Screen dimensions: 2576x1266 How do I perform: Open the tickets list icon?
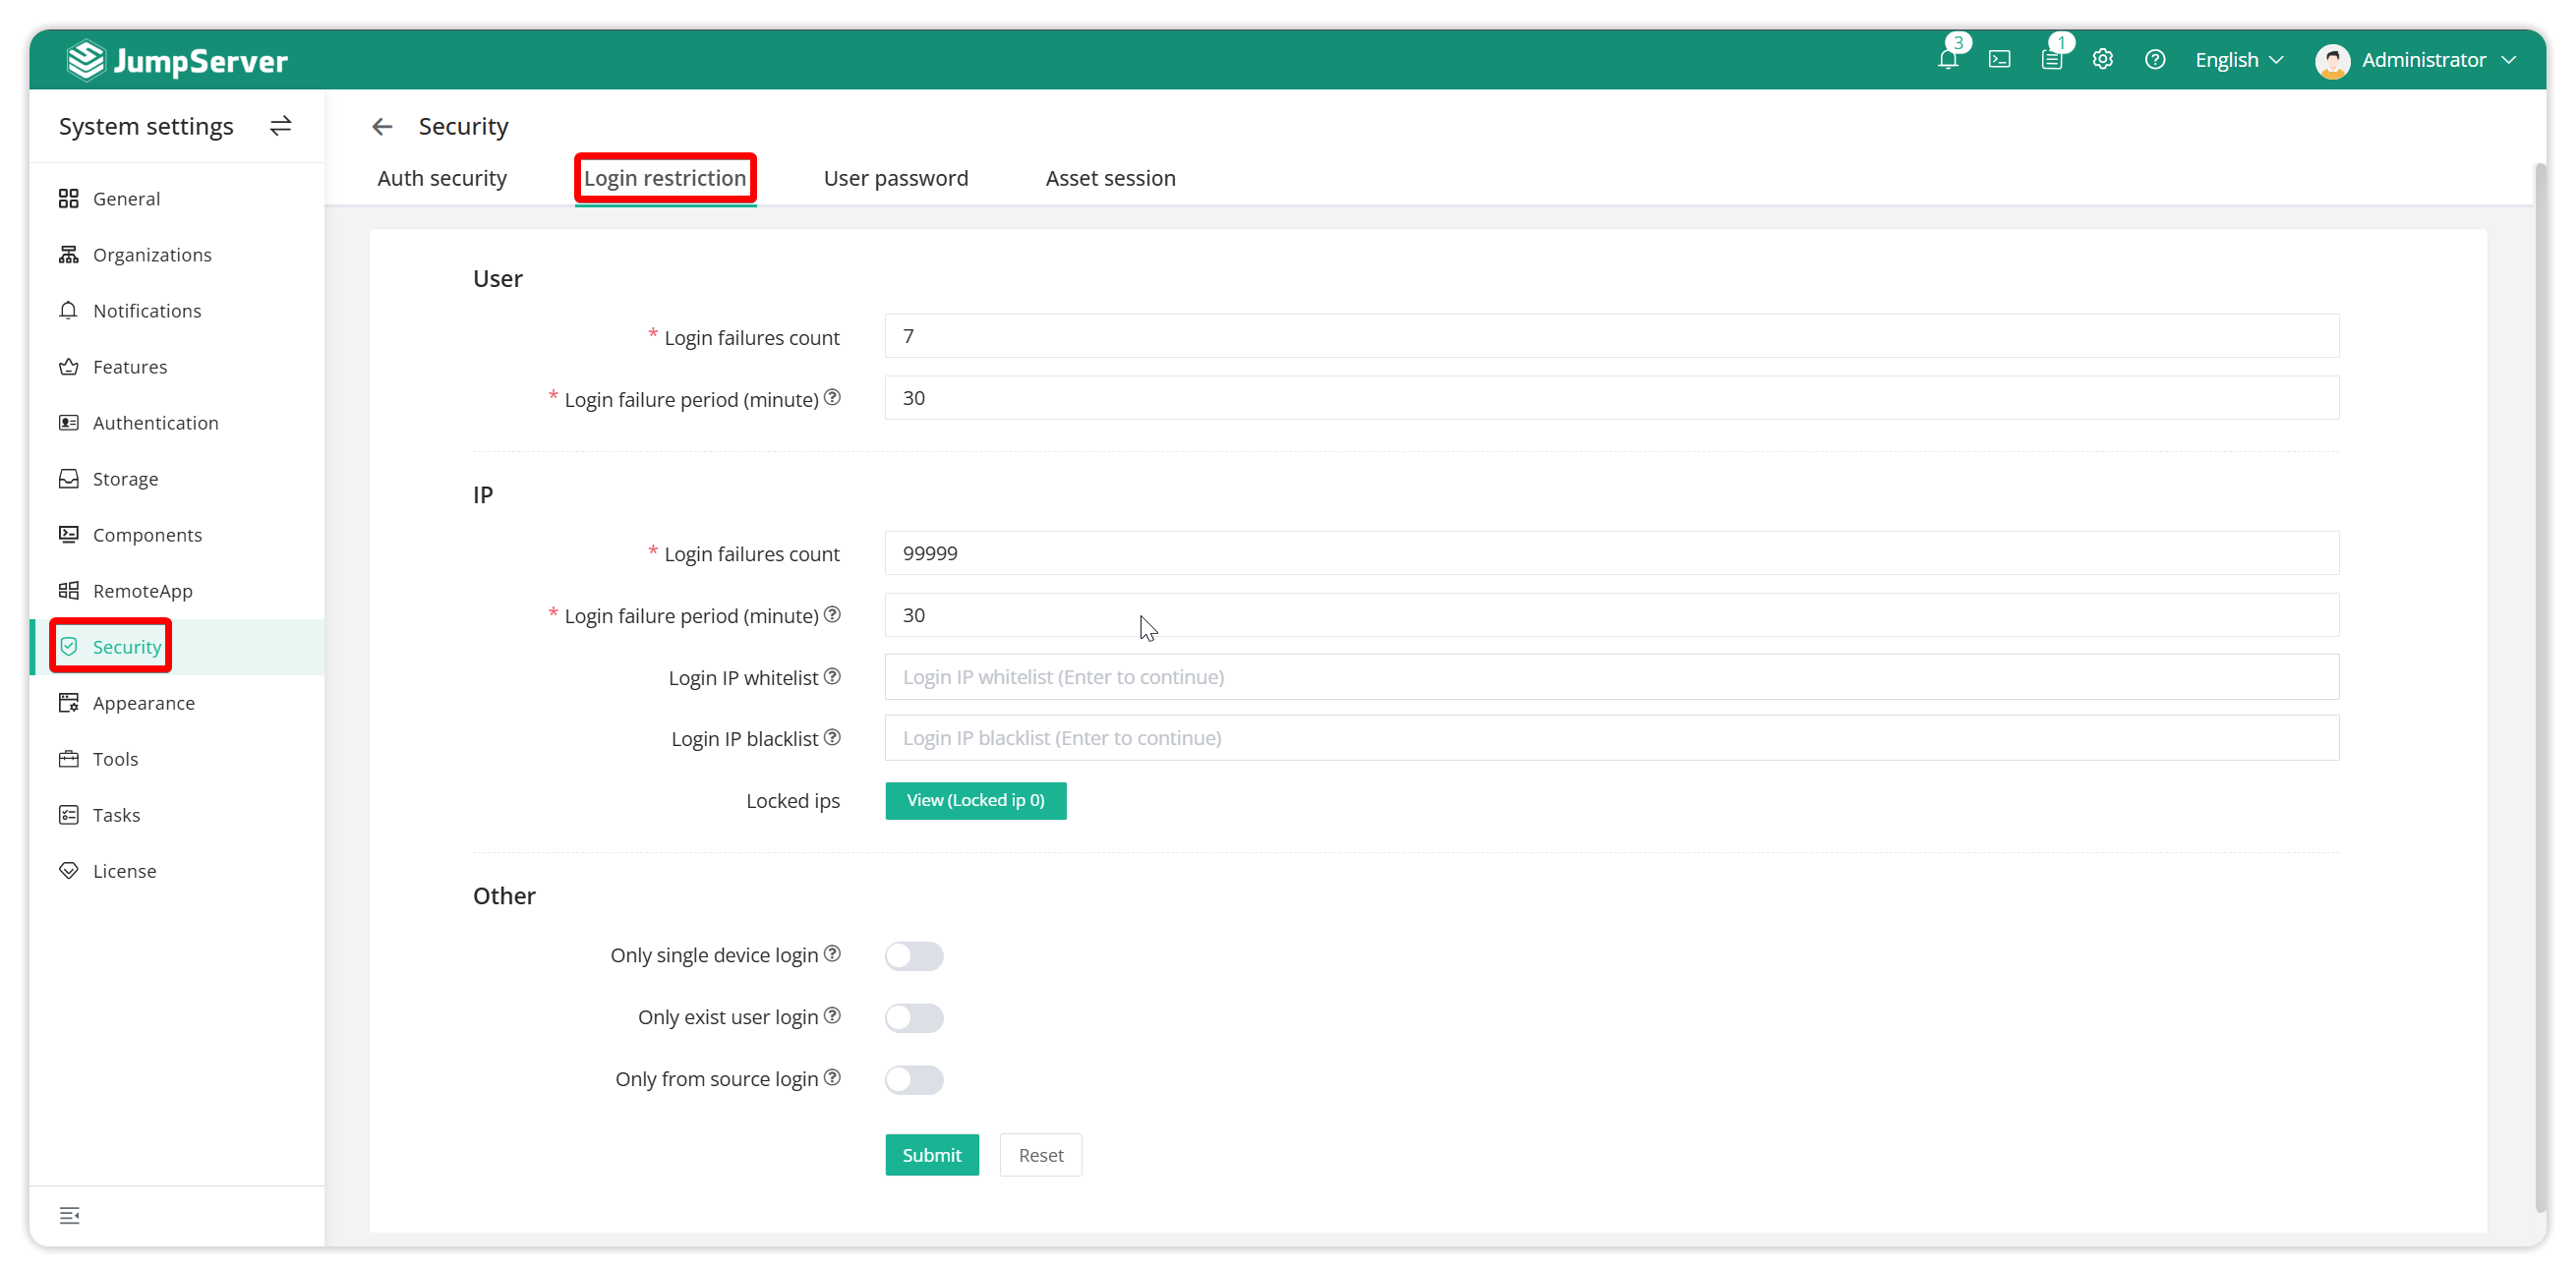(x=2051, y=59)
